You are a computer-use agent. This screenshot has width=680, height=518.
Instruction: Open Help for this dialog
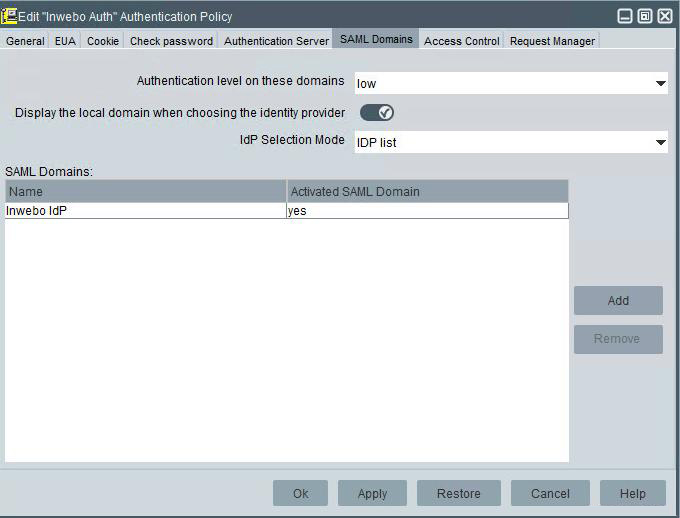(x=632, y=493)
